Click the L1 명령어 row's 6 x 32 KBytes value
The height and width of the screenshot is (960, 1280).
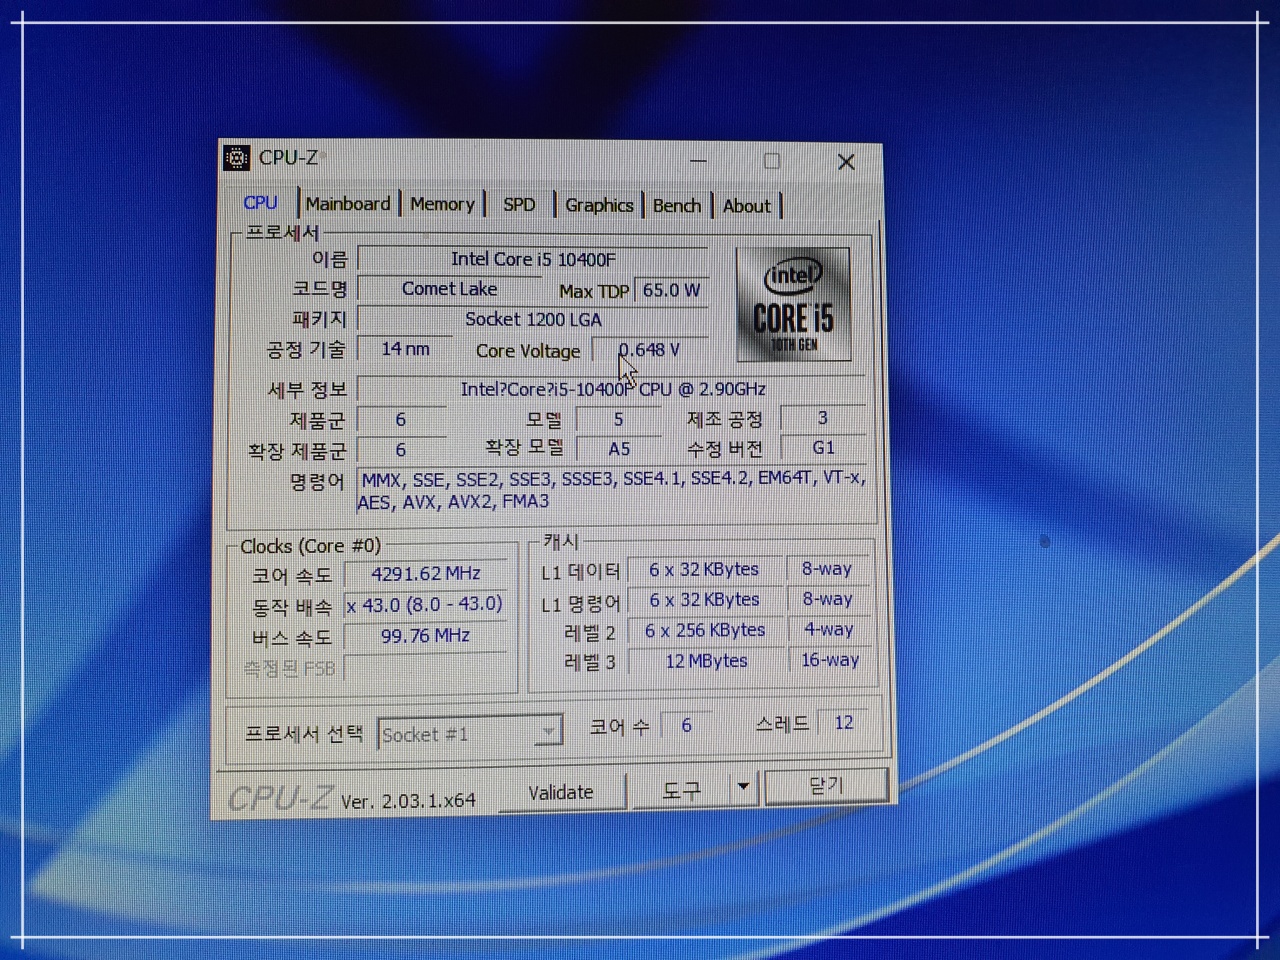tap(704, 600)
